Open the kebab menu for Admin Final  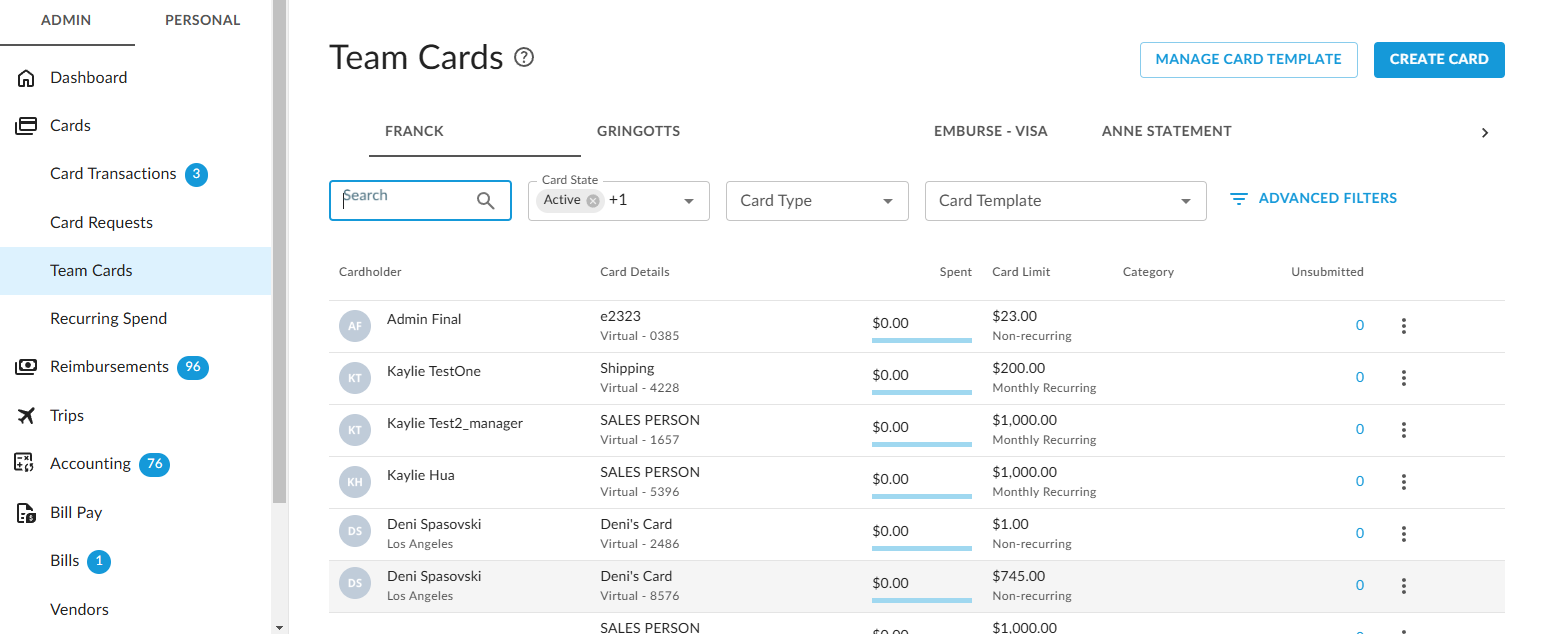point(1404,326)
